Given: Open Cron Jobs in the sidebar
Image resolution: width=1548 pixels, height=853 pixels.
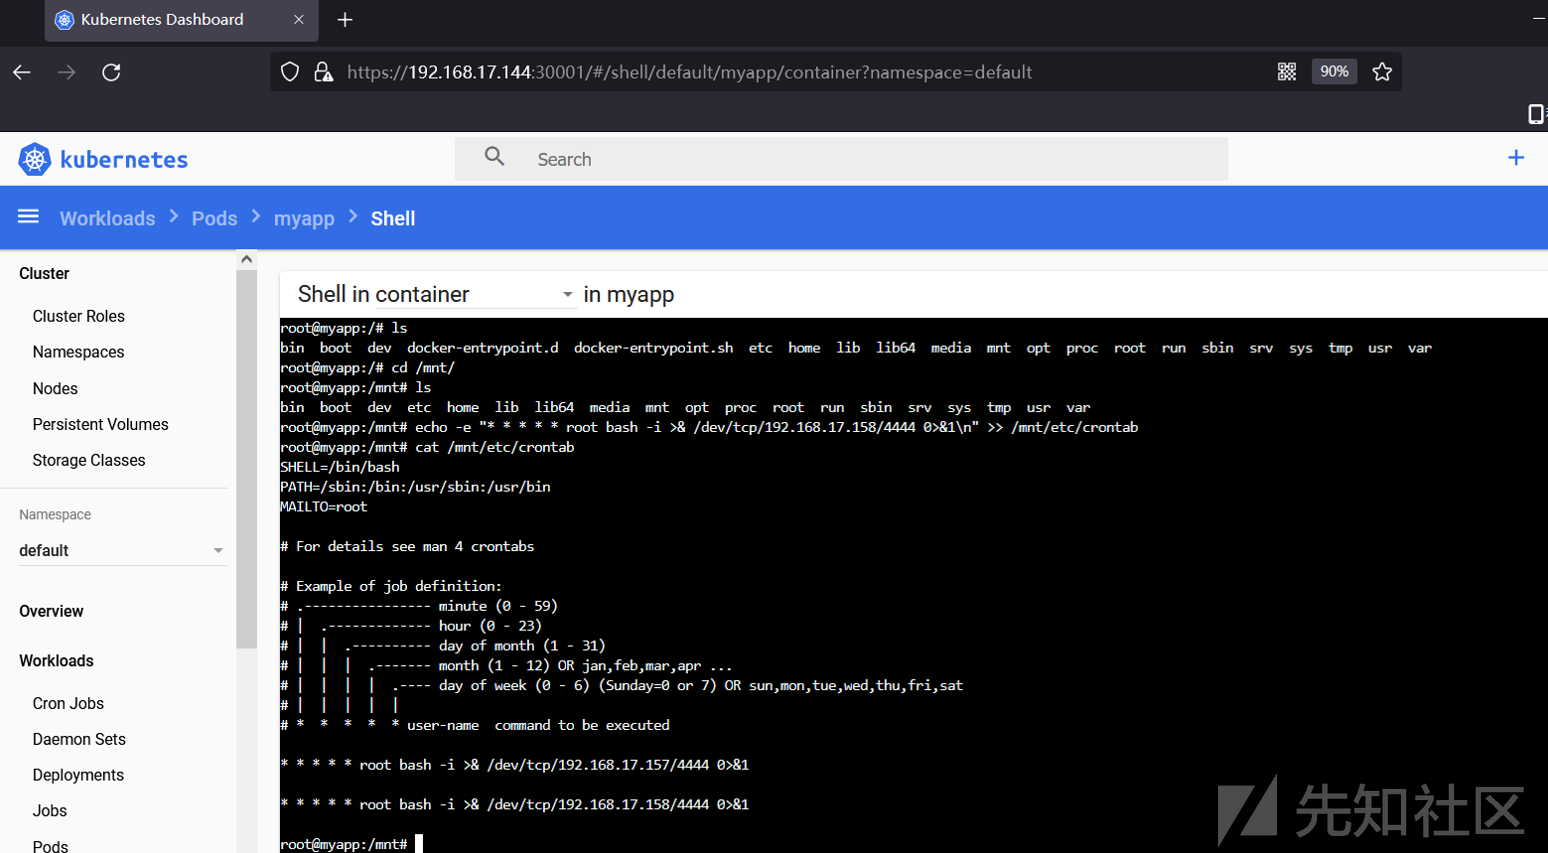Looking at the screenshot, I should (68, 704).
